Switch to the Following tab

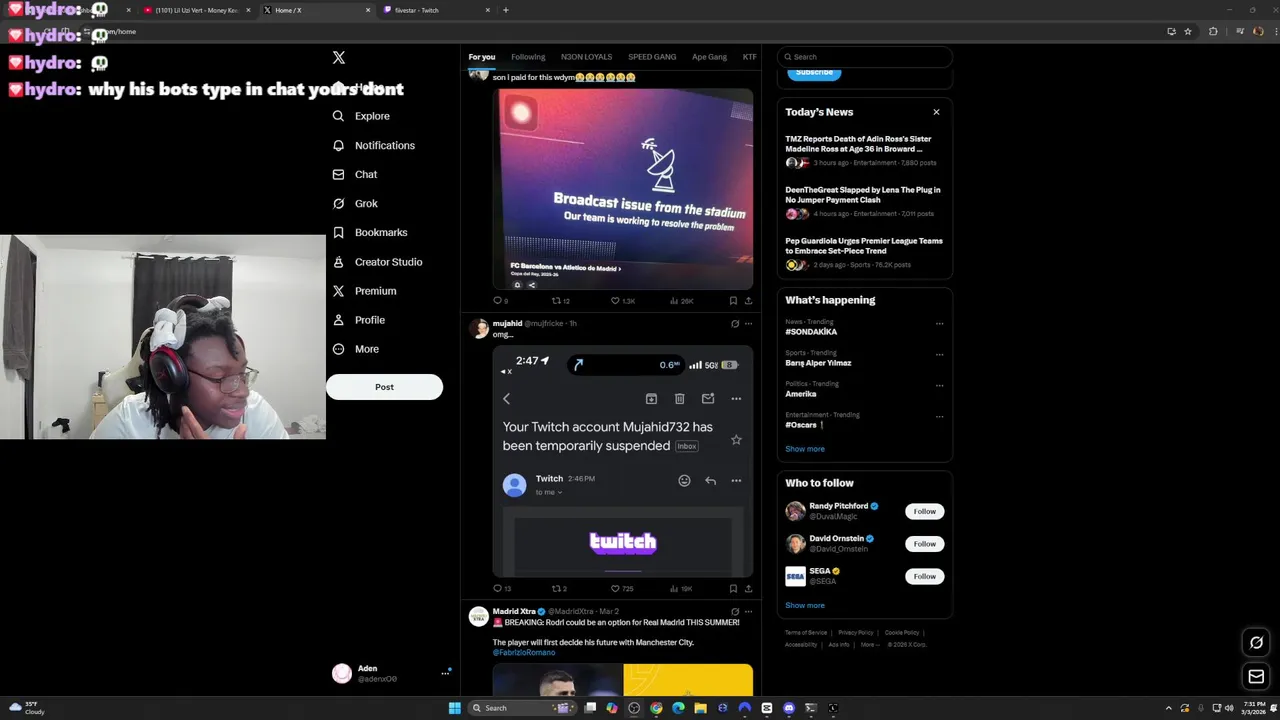pyautogui.click(x=528, y=57)
